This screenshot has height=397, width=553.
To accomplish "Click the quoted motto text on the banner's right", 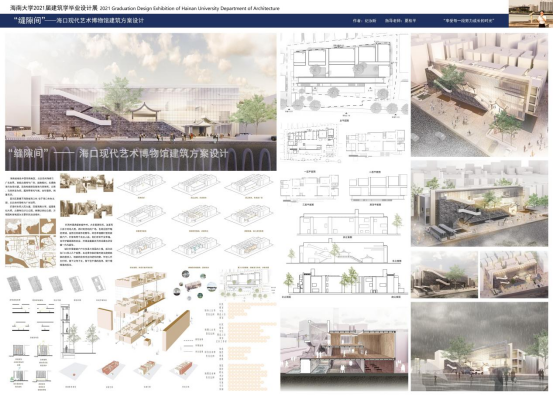I will click(468, 21).
